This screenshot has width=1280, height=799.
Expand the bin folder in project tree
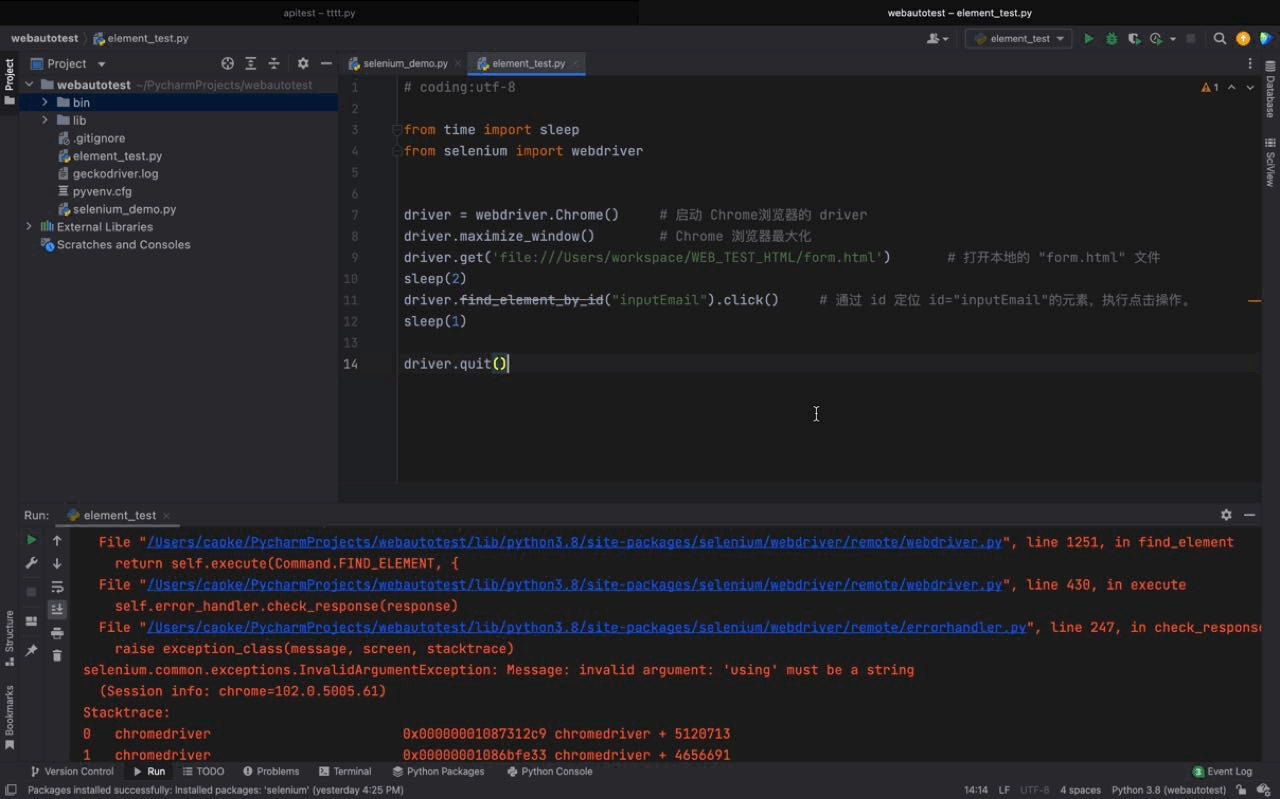45,102
